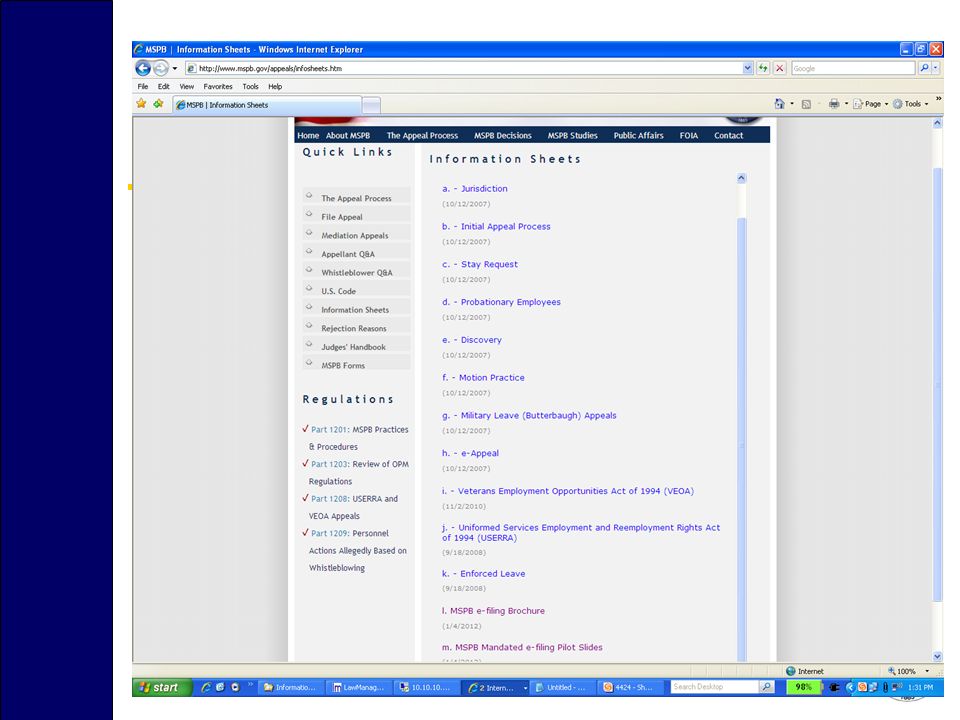960x720 pixels.
Task: Click the Internet security zone indicator
Action: (804, 671)
